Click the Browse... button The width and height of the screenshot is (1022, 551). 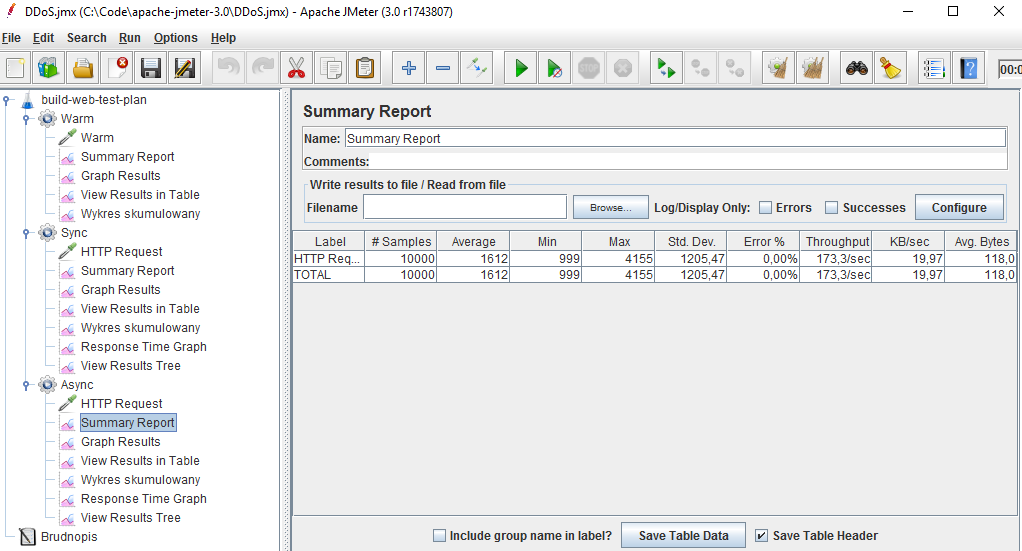(611, 207)
